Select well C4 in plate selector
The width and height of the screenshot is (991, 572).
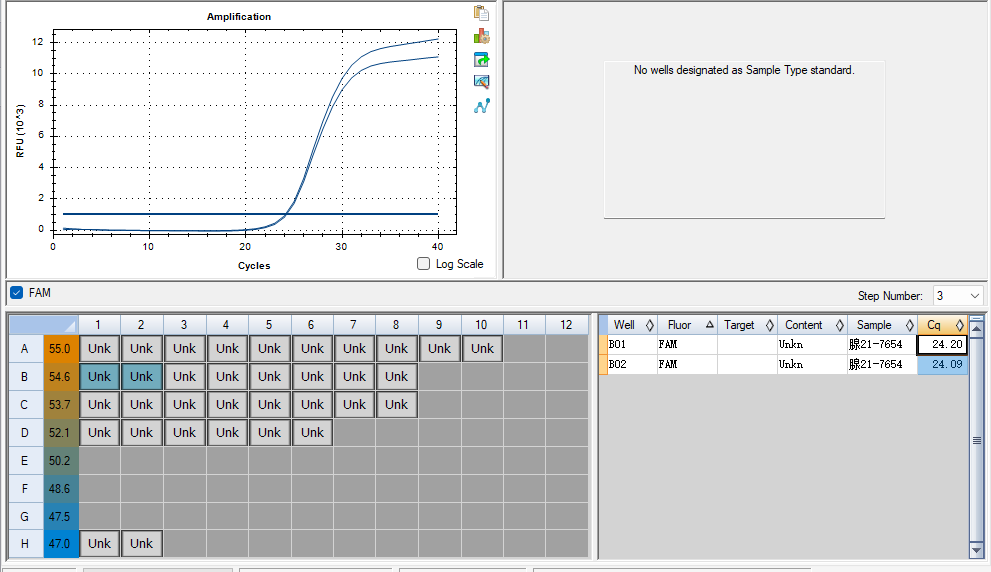[228, 405]
